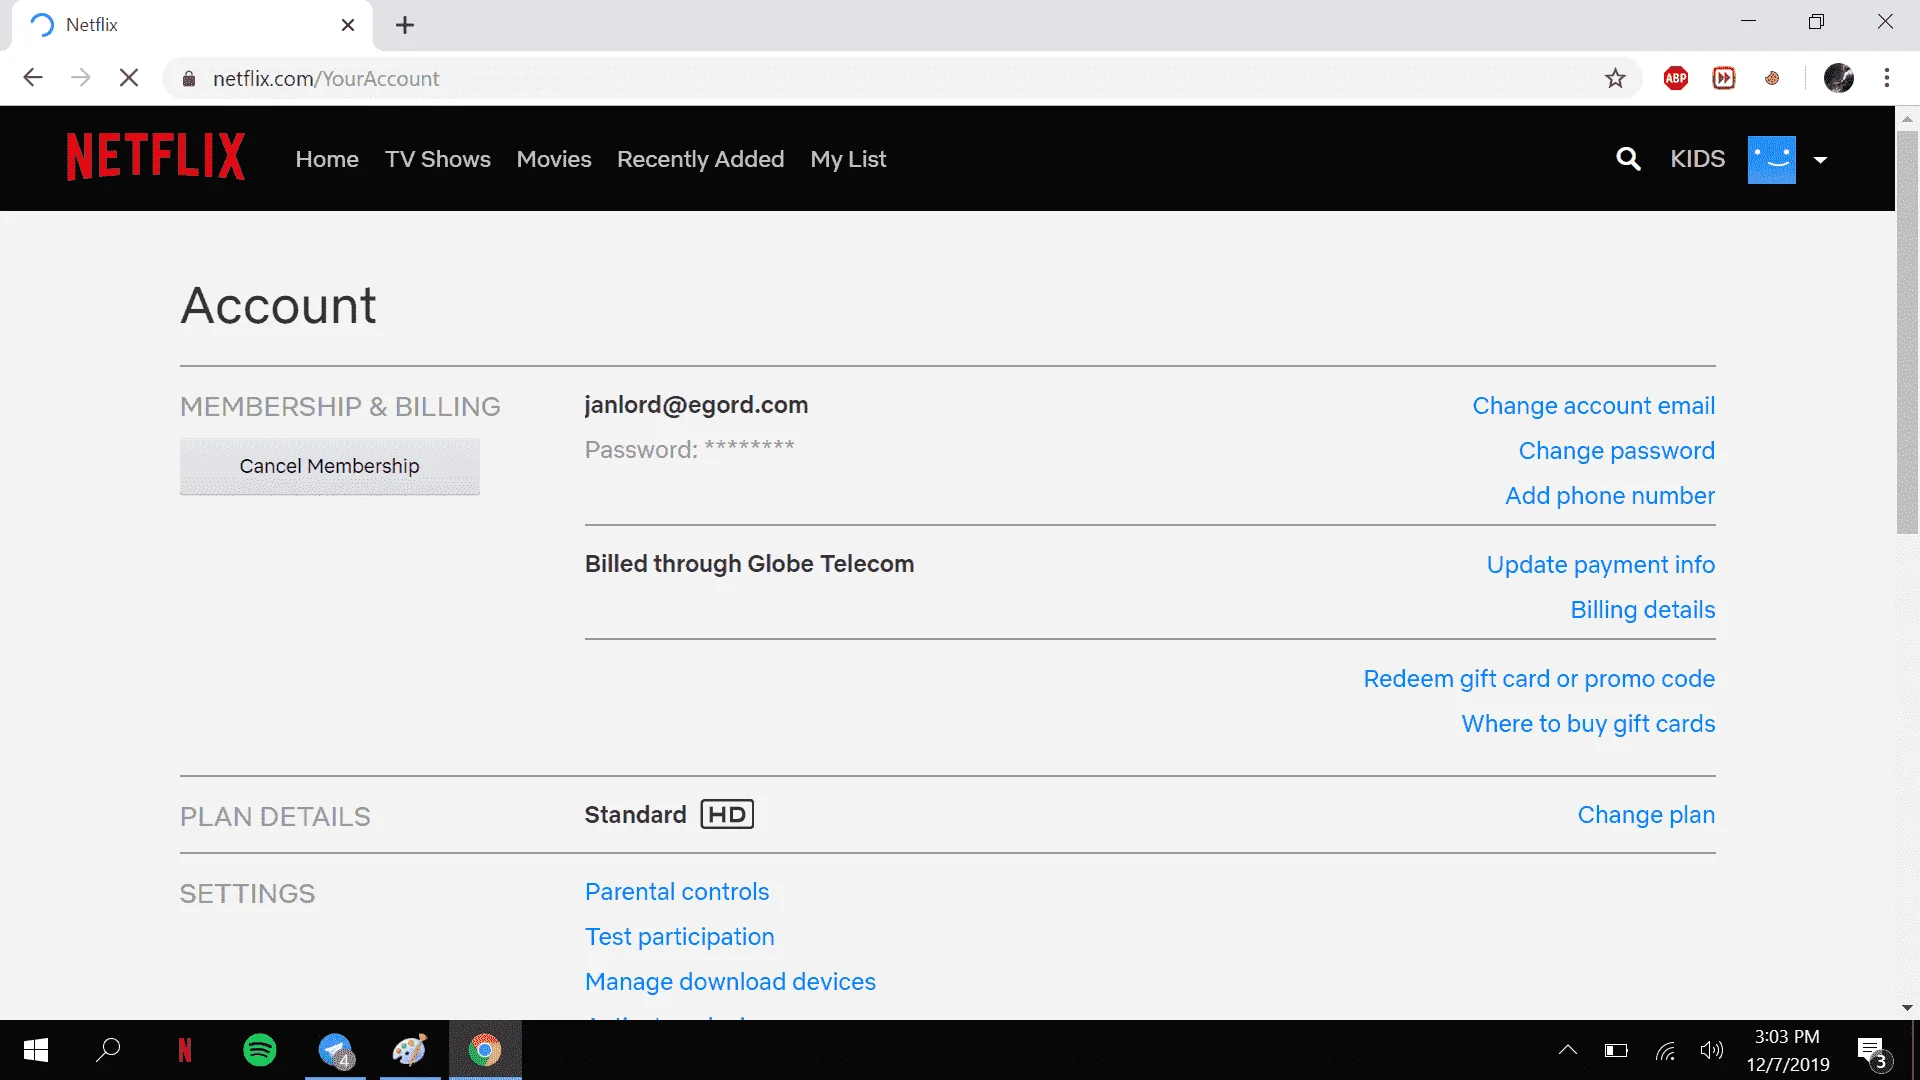This screenshot has height=1080, width=1920.
Task: Click the red video downloader extension icon
Action: pos(1724,78)
